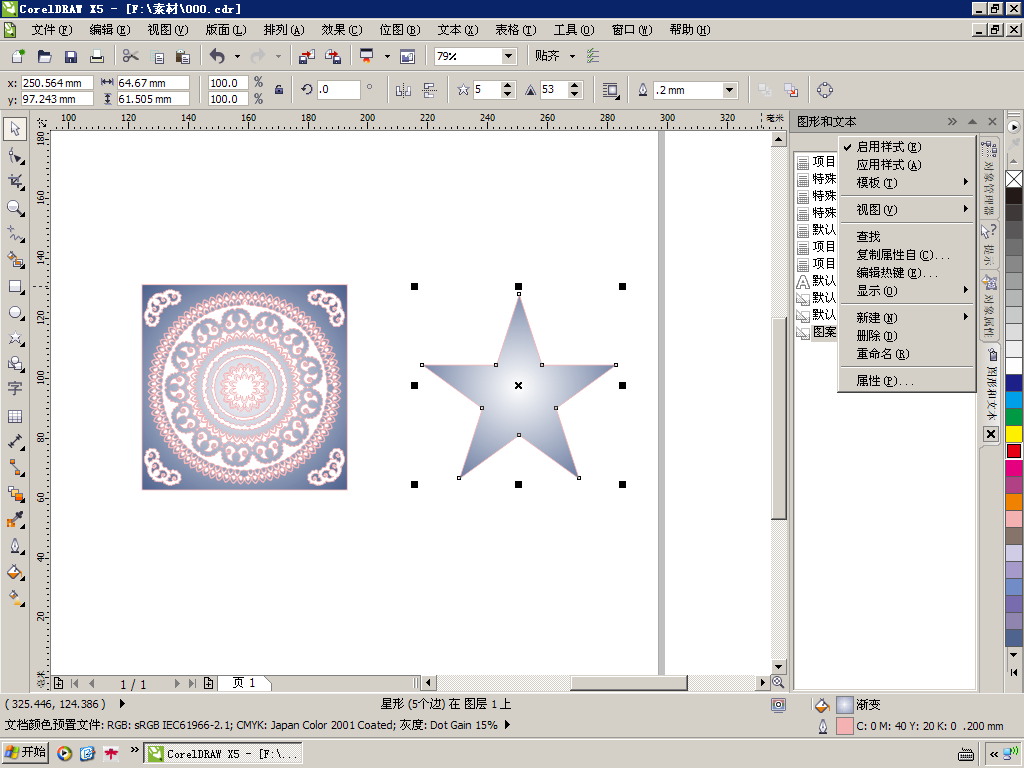Open application launcher dropdown arrow
Viewport: 1024px width, 768px height.
click(387, 56)
